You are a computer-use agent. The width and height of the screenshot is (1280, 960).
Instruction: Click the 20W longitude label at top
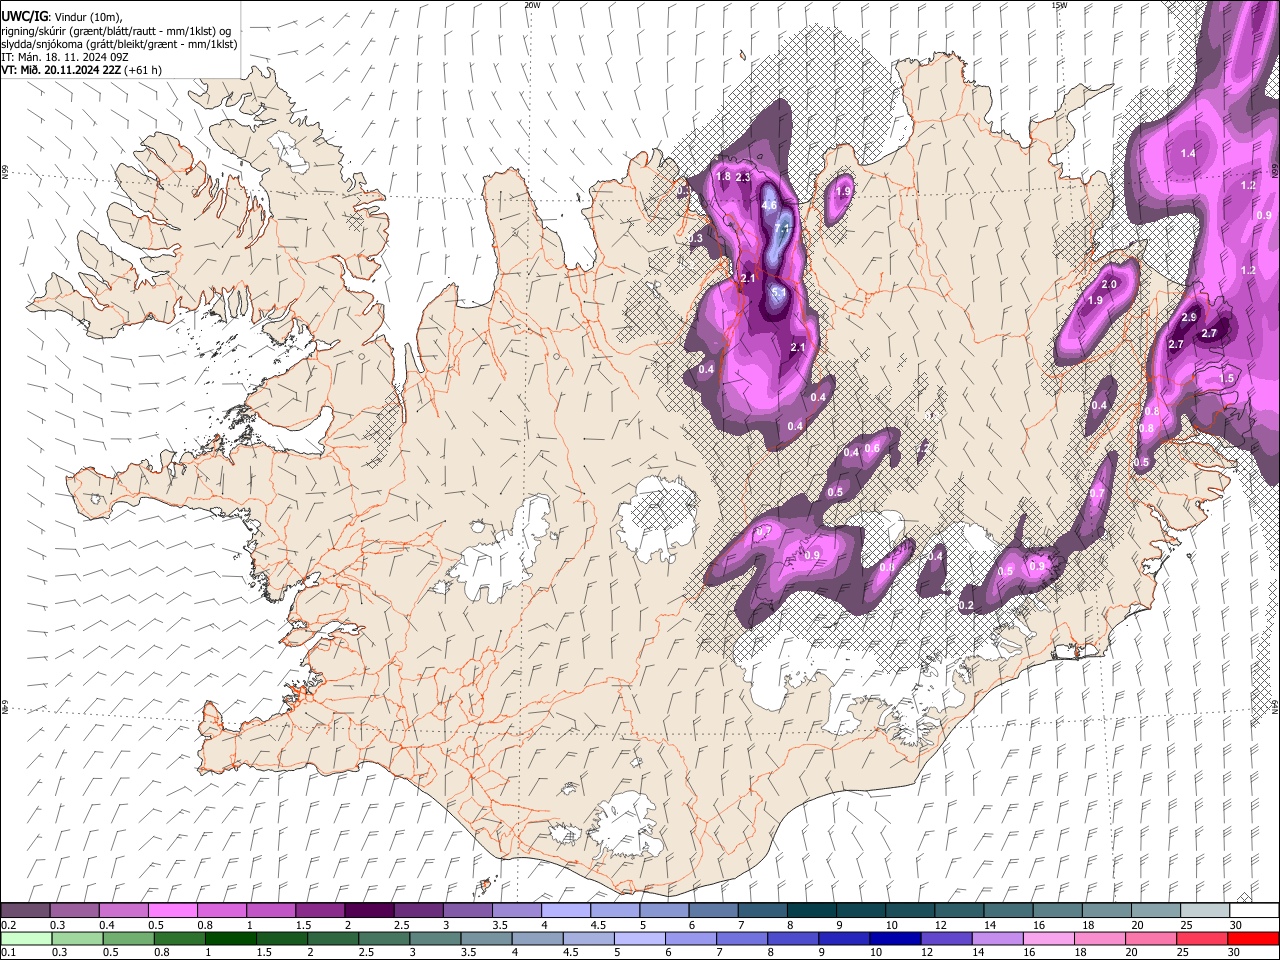[532, 4]
